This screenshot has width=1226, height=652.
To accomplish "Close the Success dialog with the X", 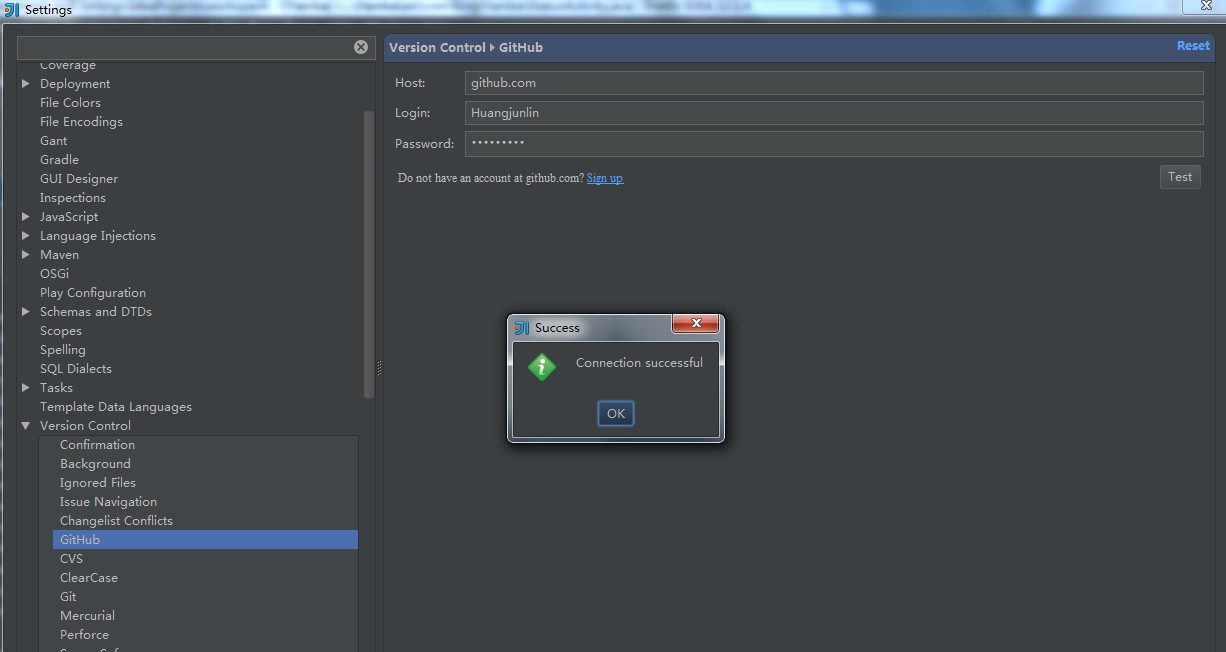I will (x=696, y=323).
